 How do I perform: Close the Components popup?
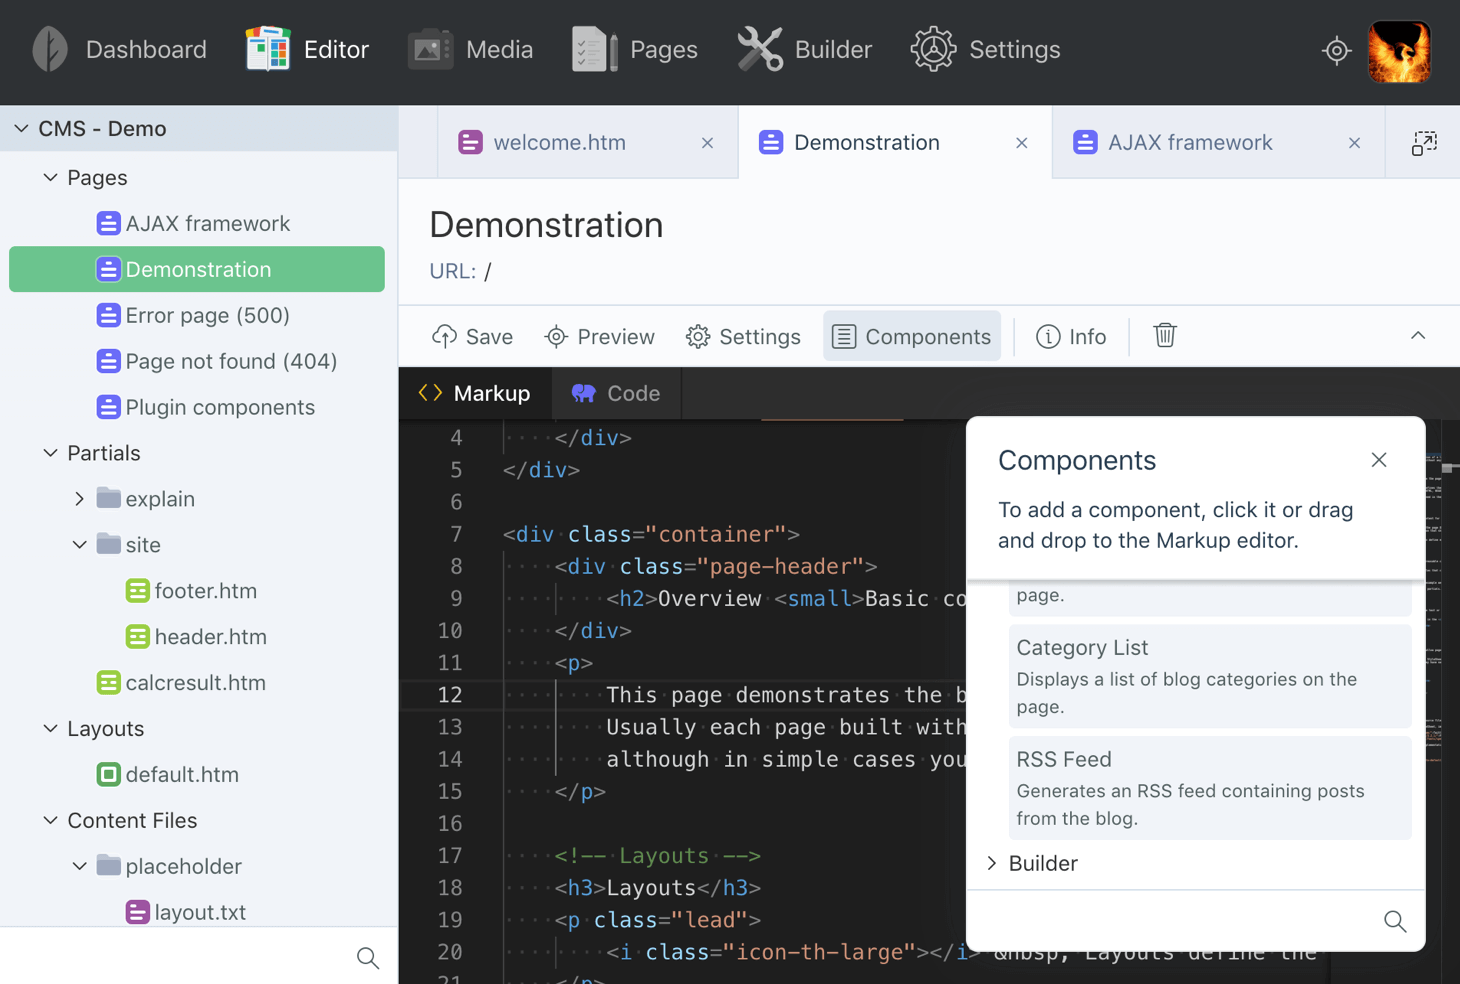tap(1378, 460)
